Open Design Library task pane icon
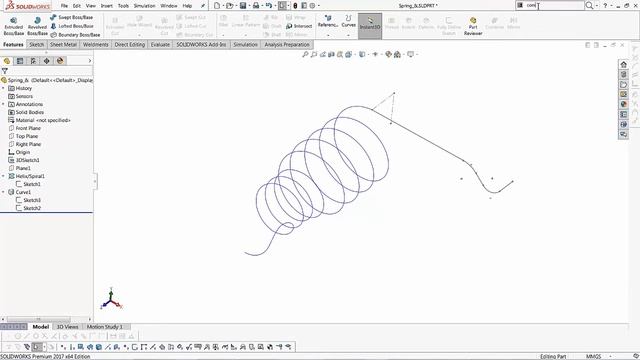 (x=623, y=74)
